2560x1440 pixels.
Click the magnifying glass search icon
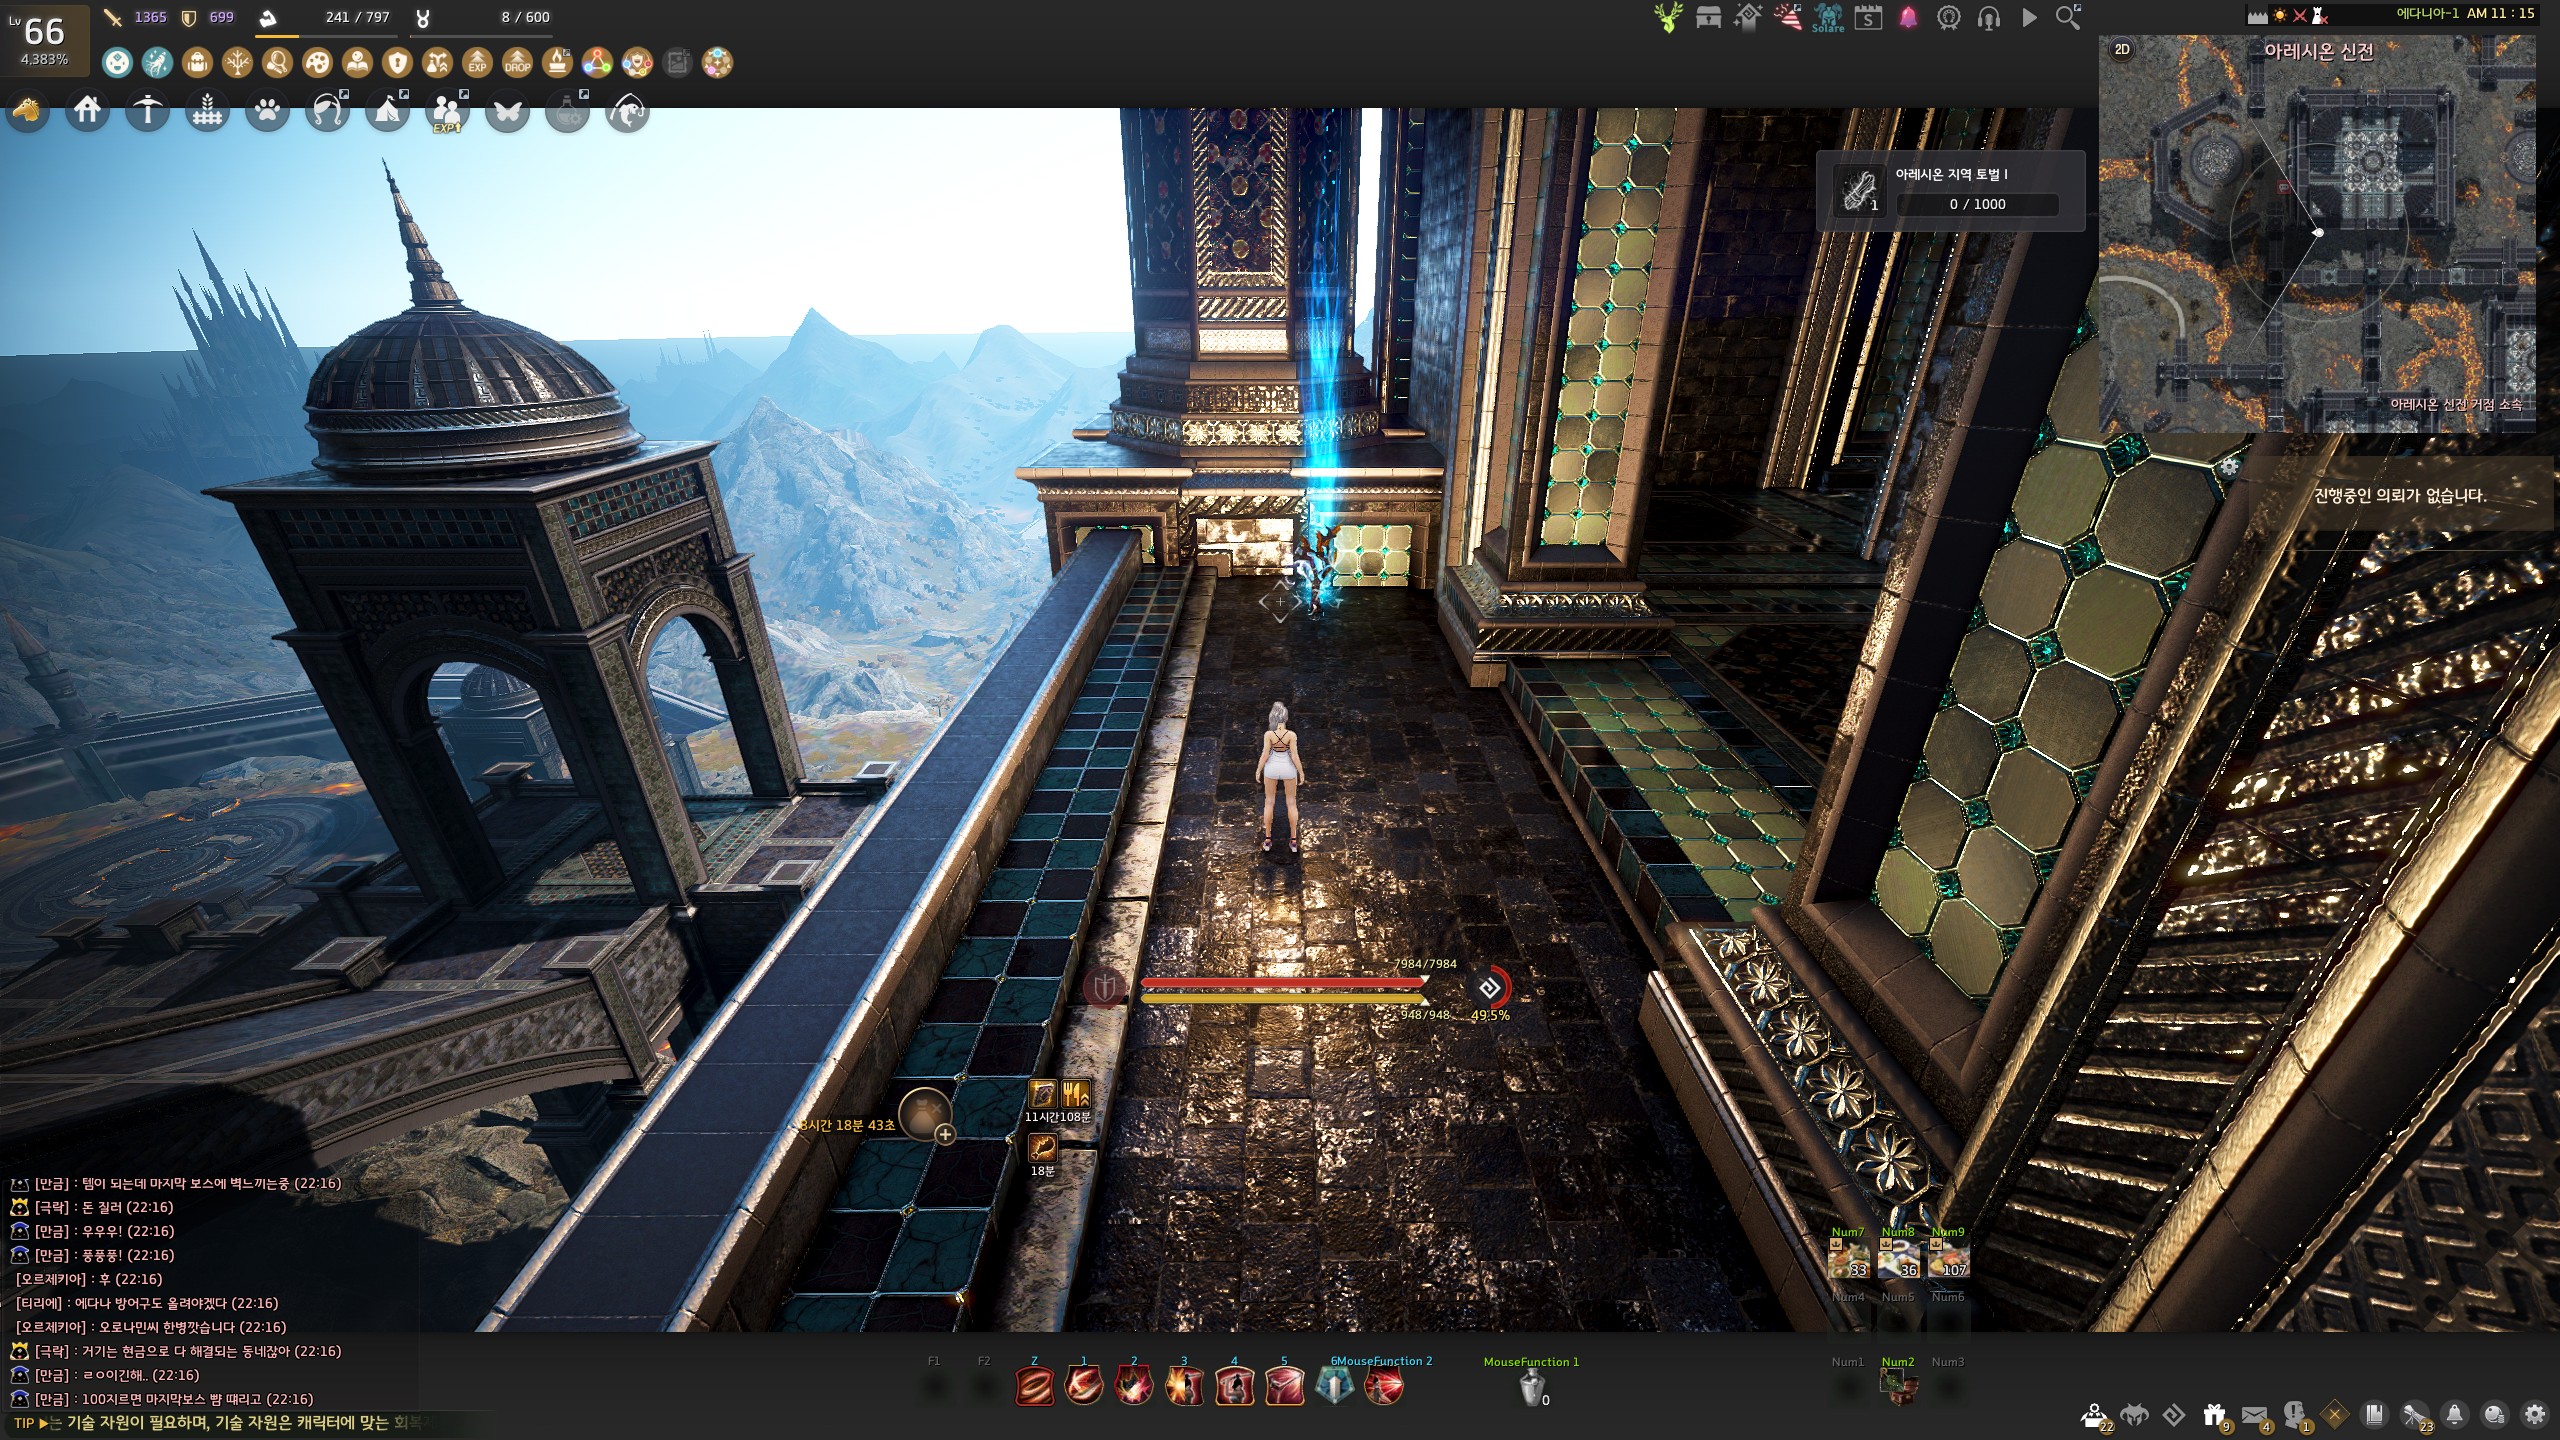[2068, 17]
